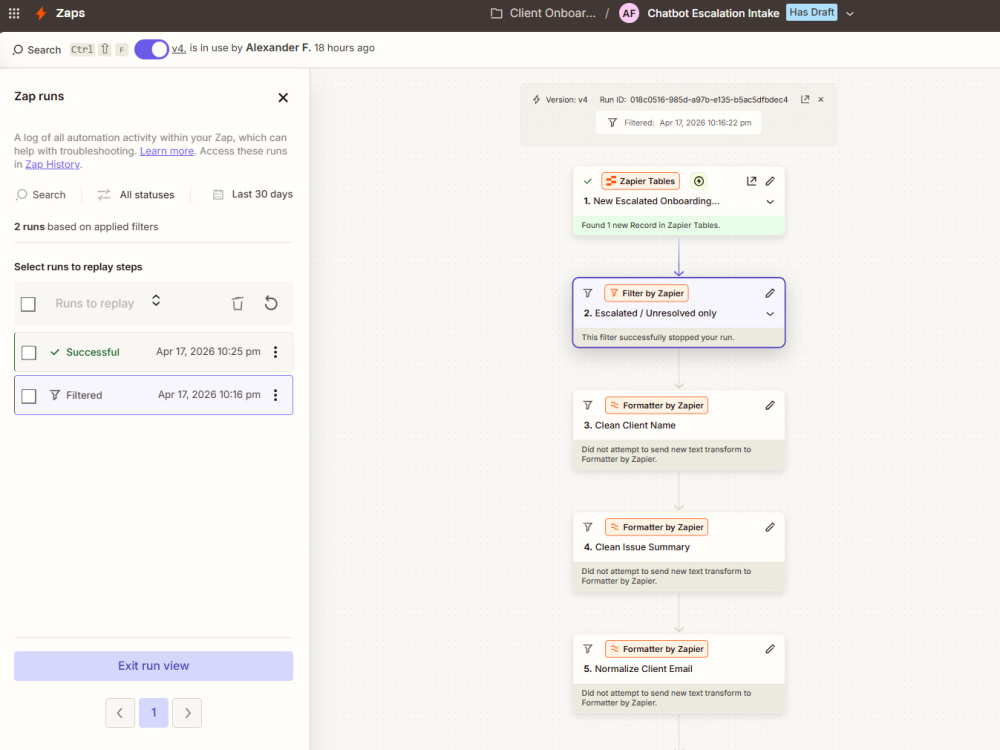Expand the zap title dropdown chevron

click(x=849, y=13)
